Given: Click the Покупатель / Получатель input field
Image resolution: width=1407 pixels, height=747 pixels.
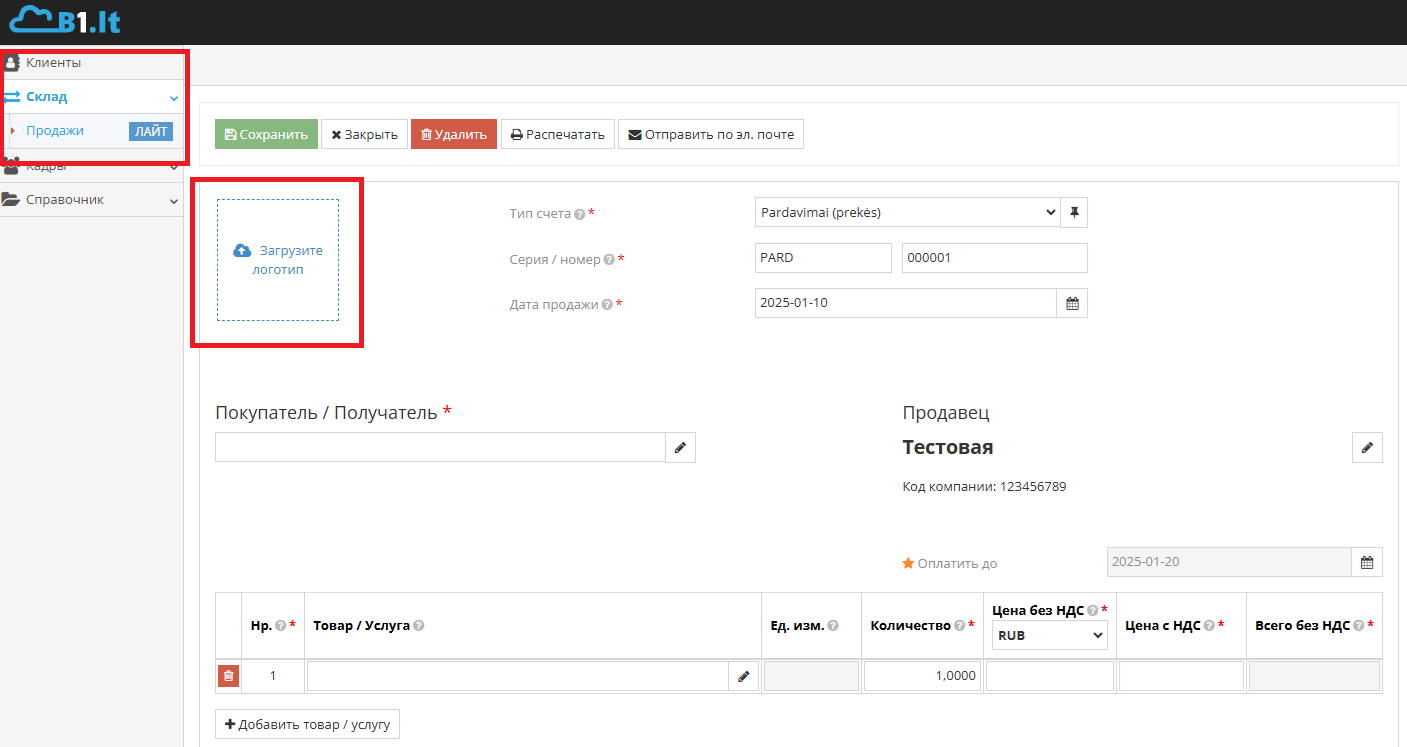Looking at the screenshot, I should pos(440,448).
